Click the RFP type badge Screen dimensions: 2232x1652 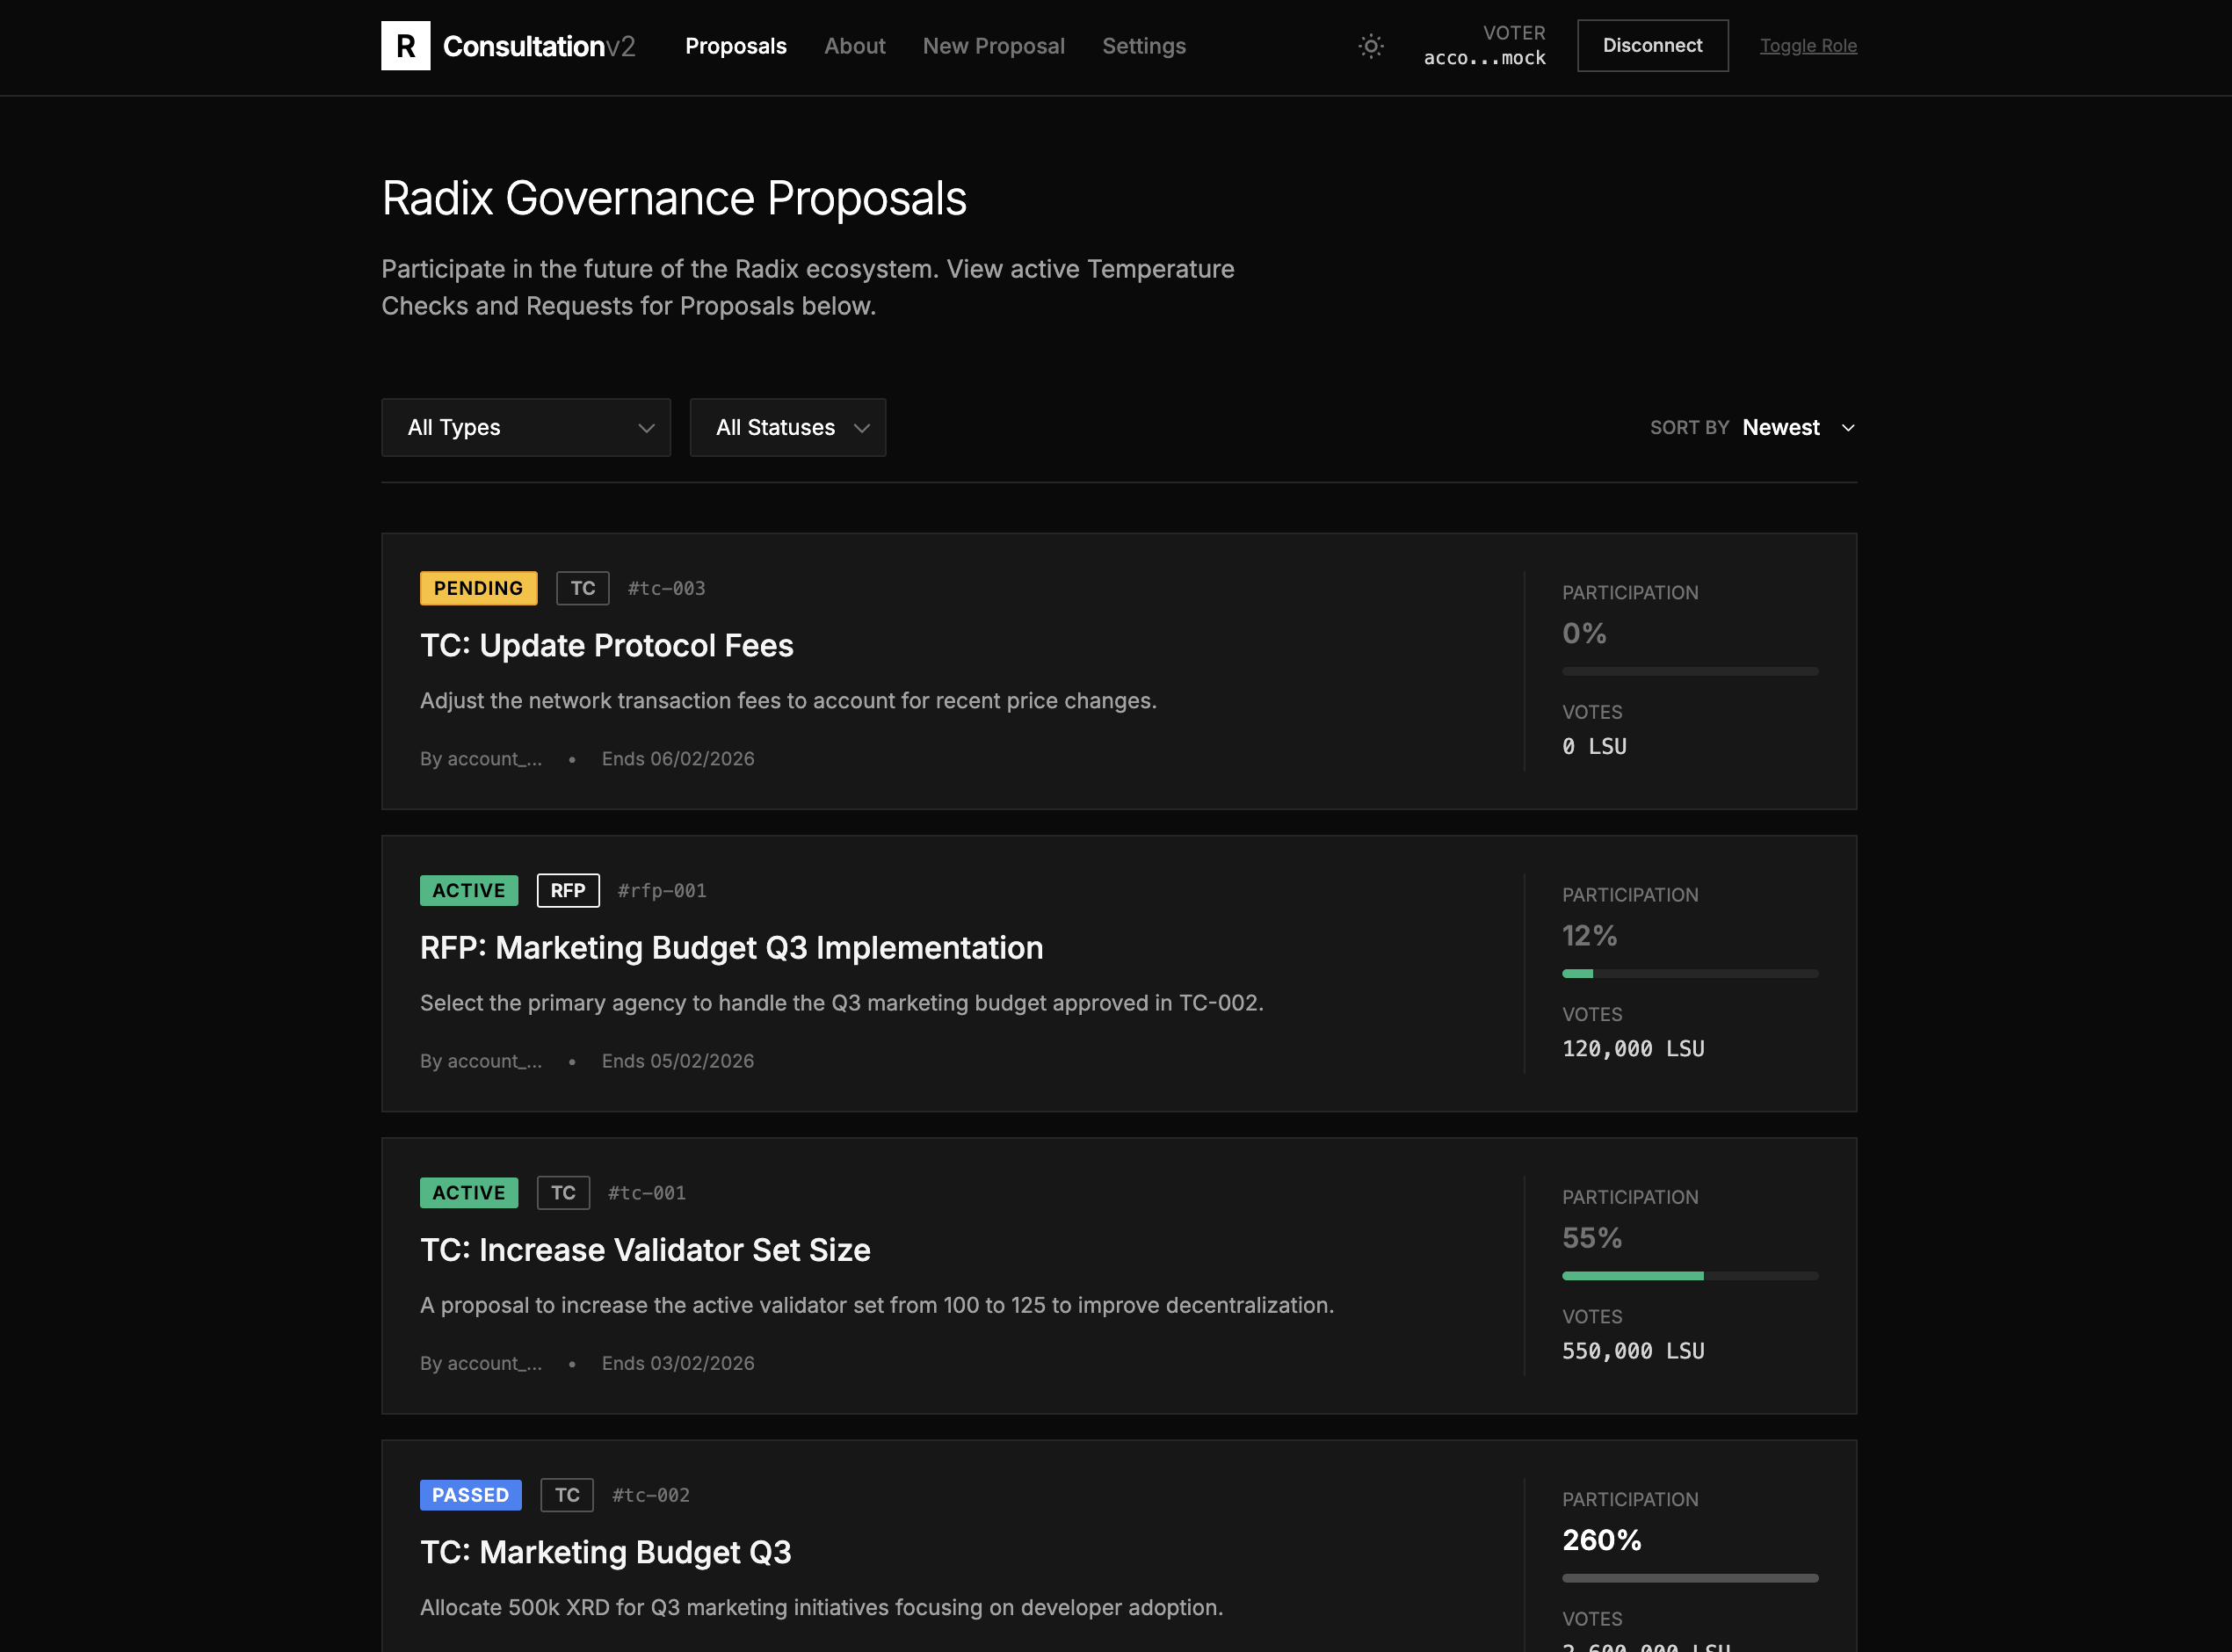pyautogui.click(x=567, y=890)
